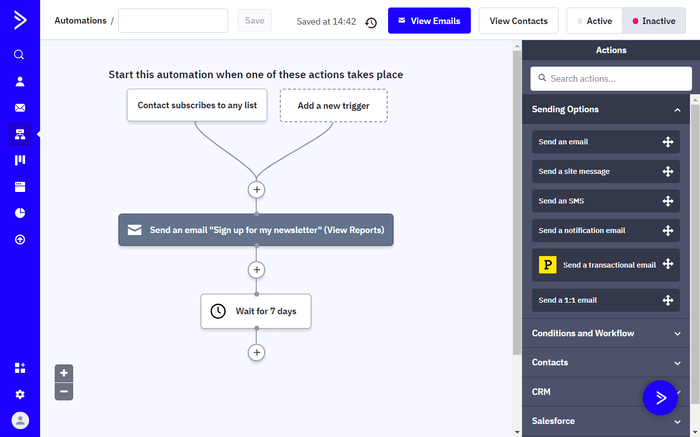Screen dimensions: 700x437
Task: Grab move handle for Send a transactional email
Action: [667, 264]
